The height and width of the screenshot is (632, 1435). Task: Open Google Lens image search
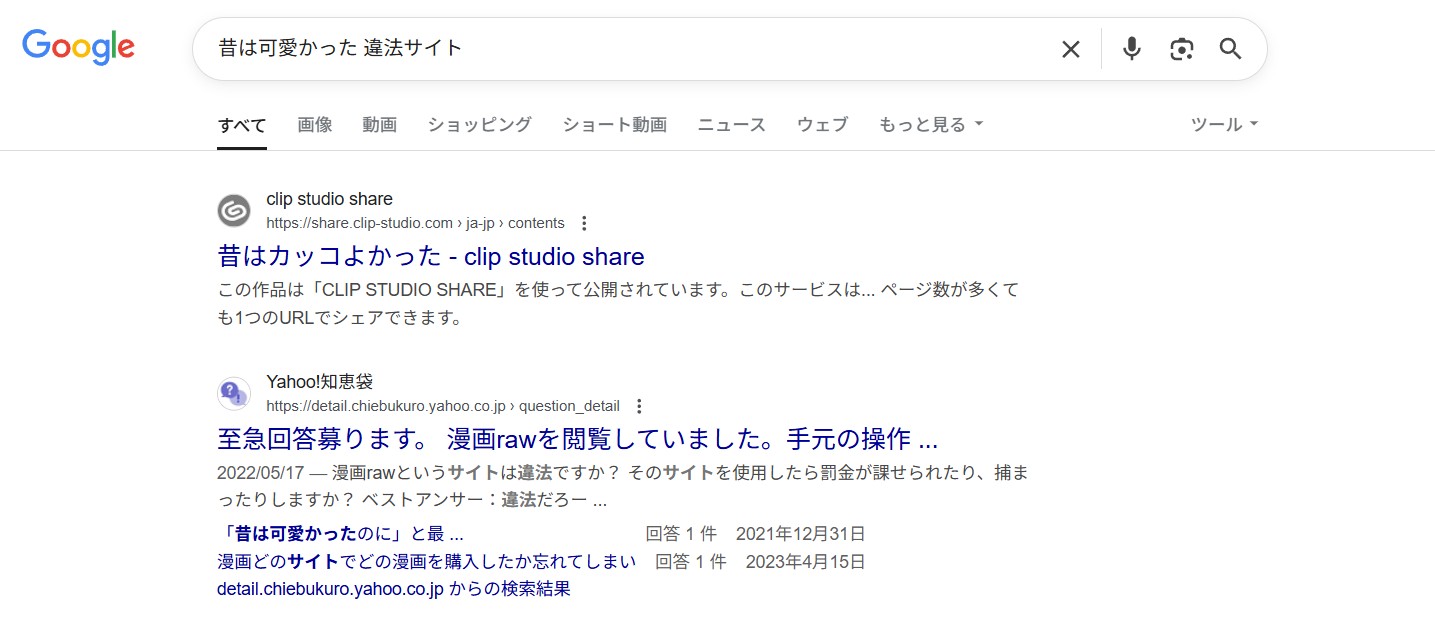tap(1181, 48)
